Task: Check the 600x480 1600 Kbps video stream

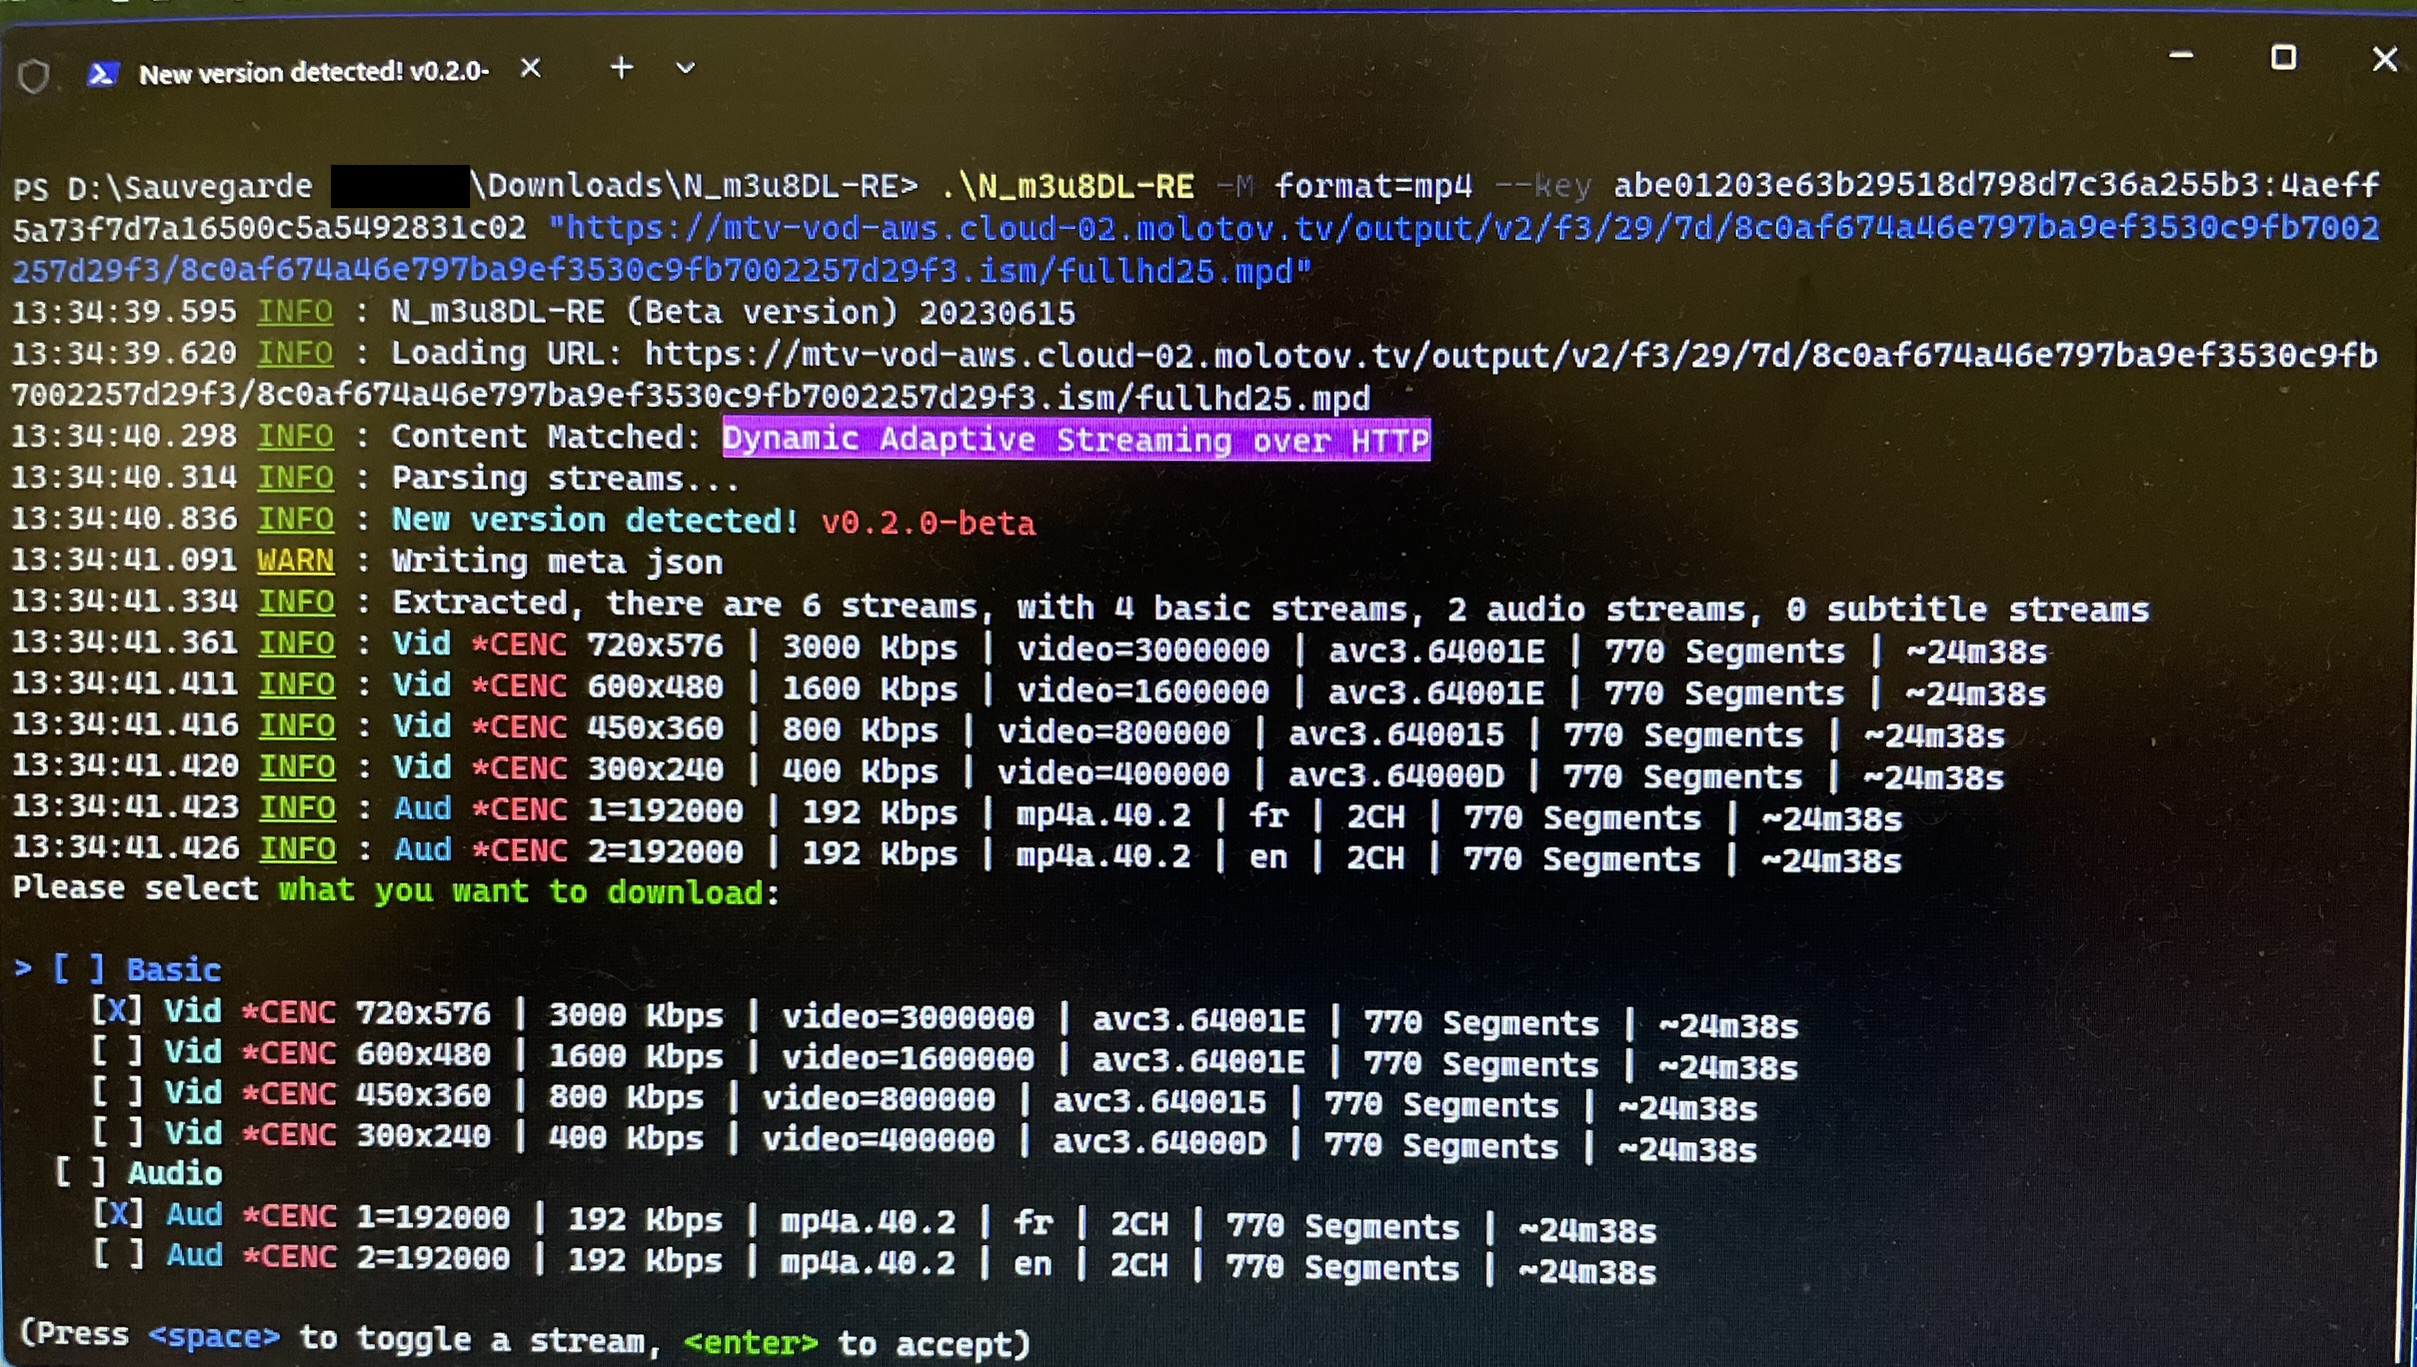Action: (x=117, y=1051)
